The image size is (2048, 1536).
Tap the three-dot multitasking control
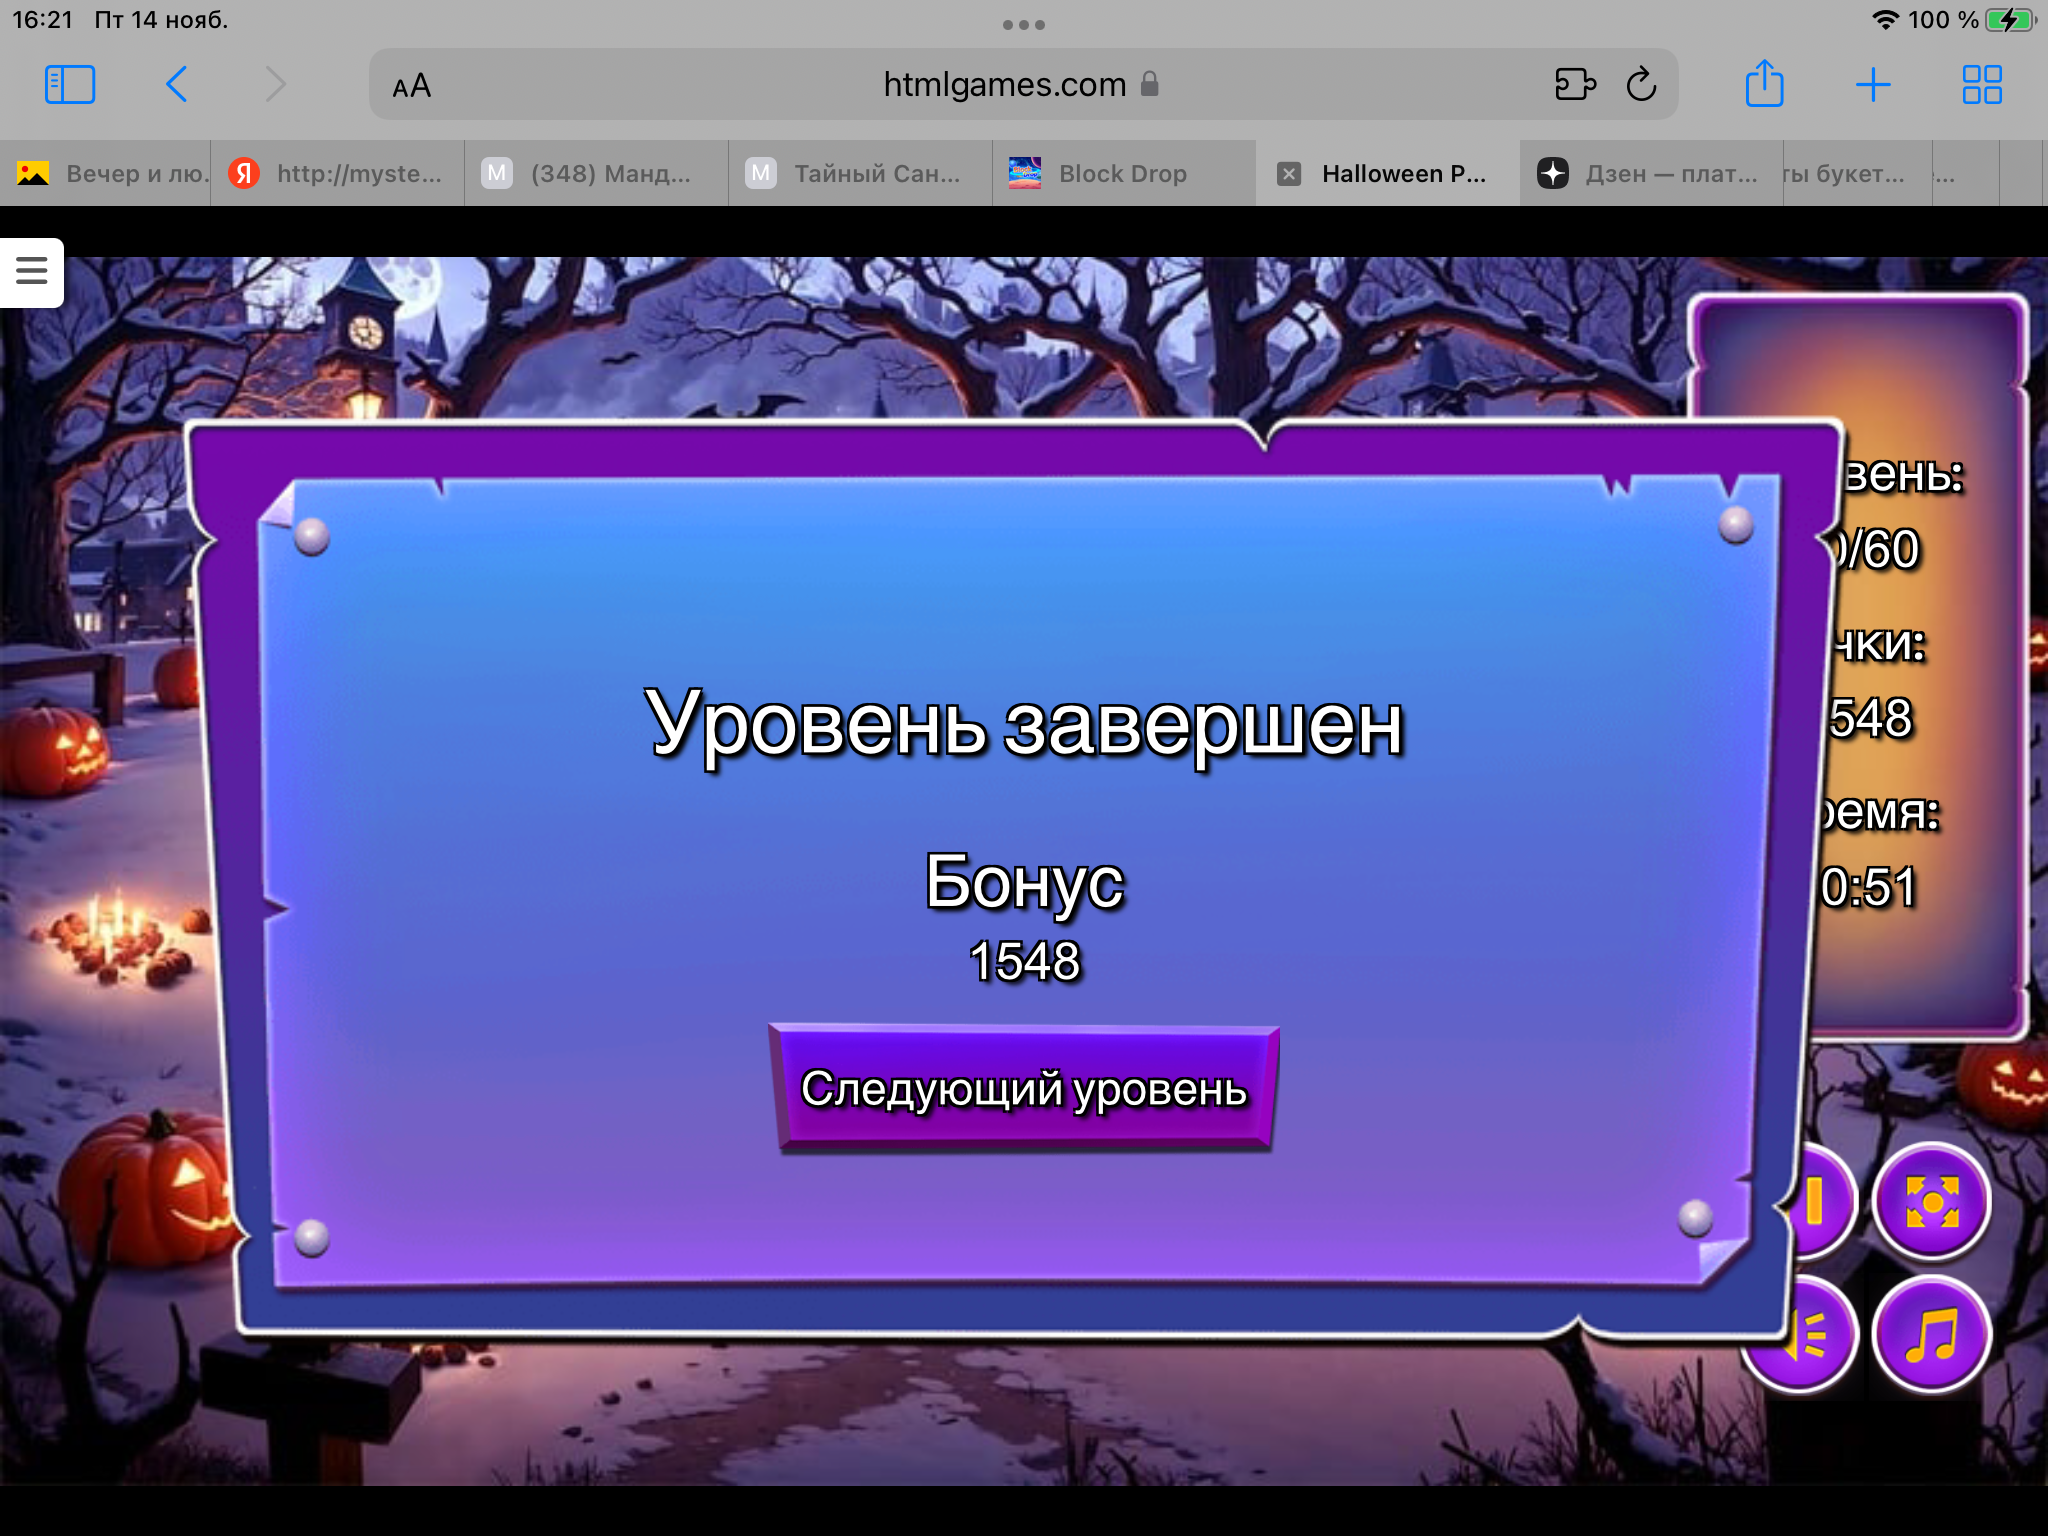click(1023, 25)
